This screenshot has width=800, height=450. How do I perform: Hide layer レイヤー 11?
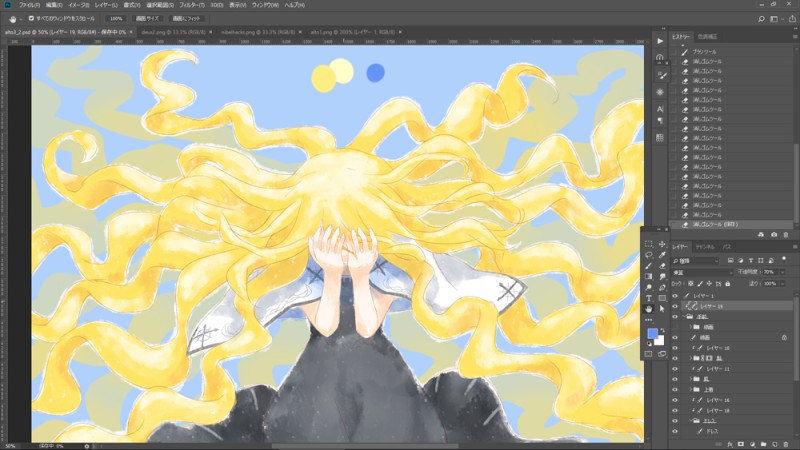point(675,368)
